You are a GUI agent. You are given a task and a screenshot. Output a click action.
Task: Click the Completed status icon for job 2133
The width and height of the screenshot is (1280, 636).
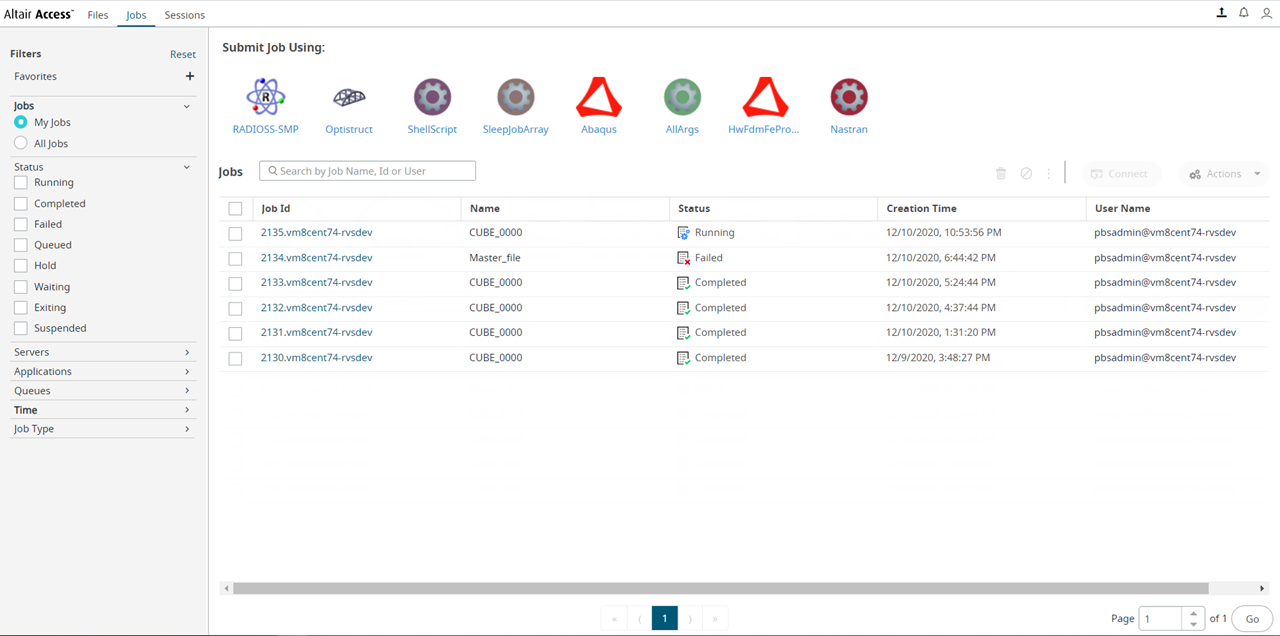pyautogui.click(x=684, y=283)
